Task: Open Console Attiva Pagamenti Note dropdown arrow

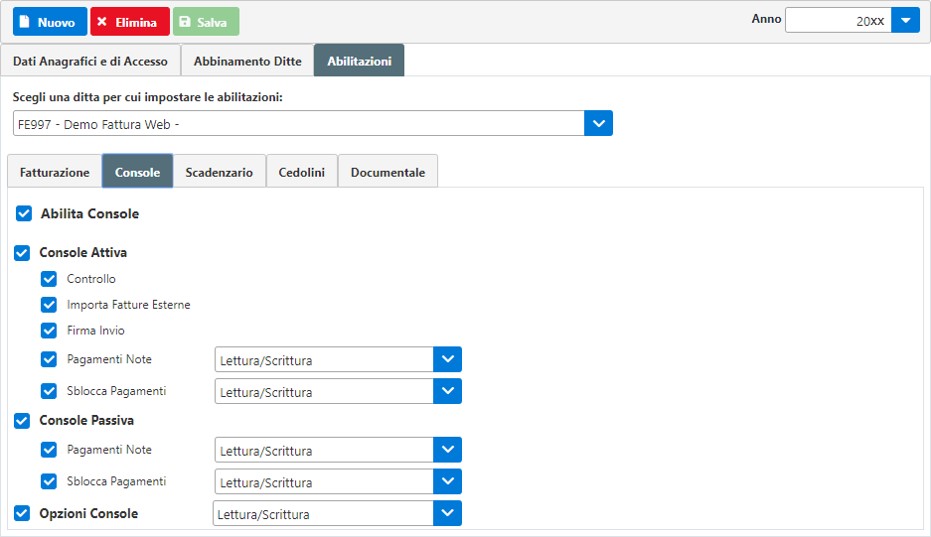Action: click(448, 359)
